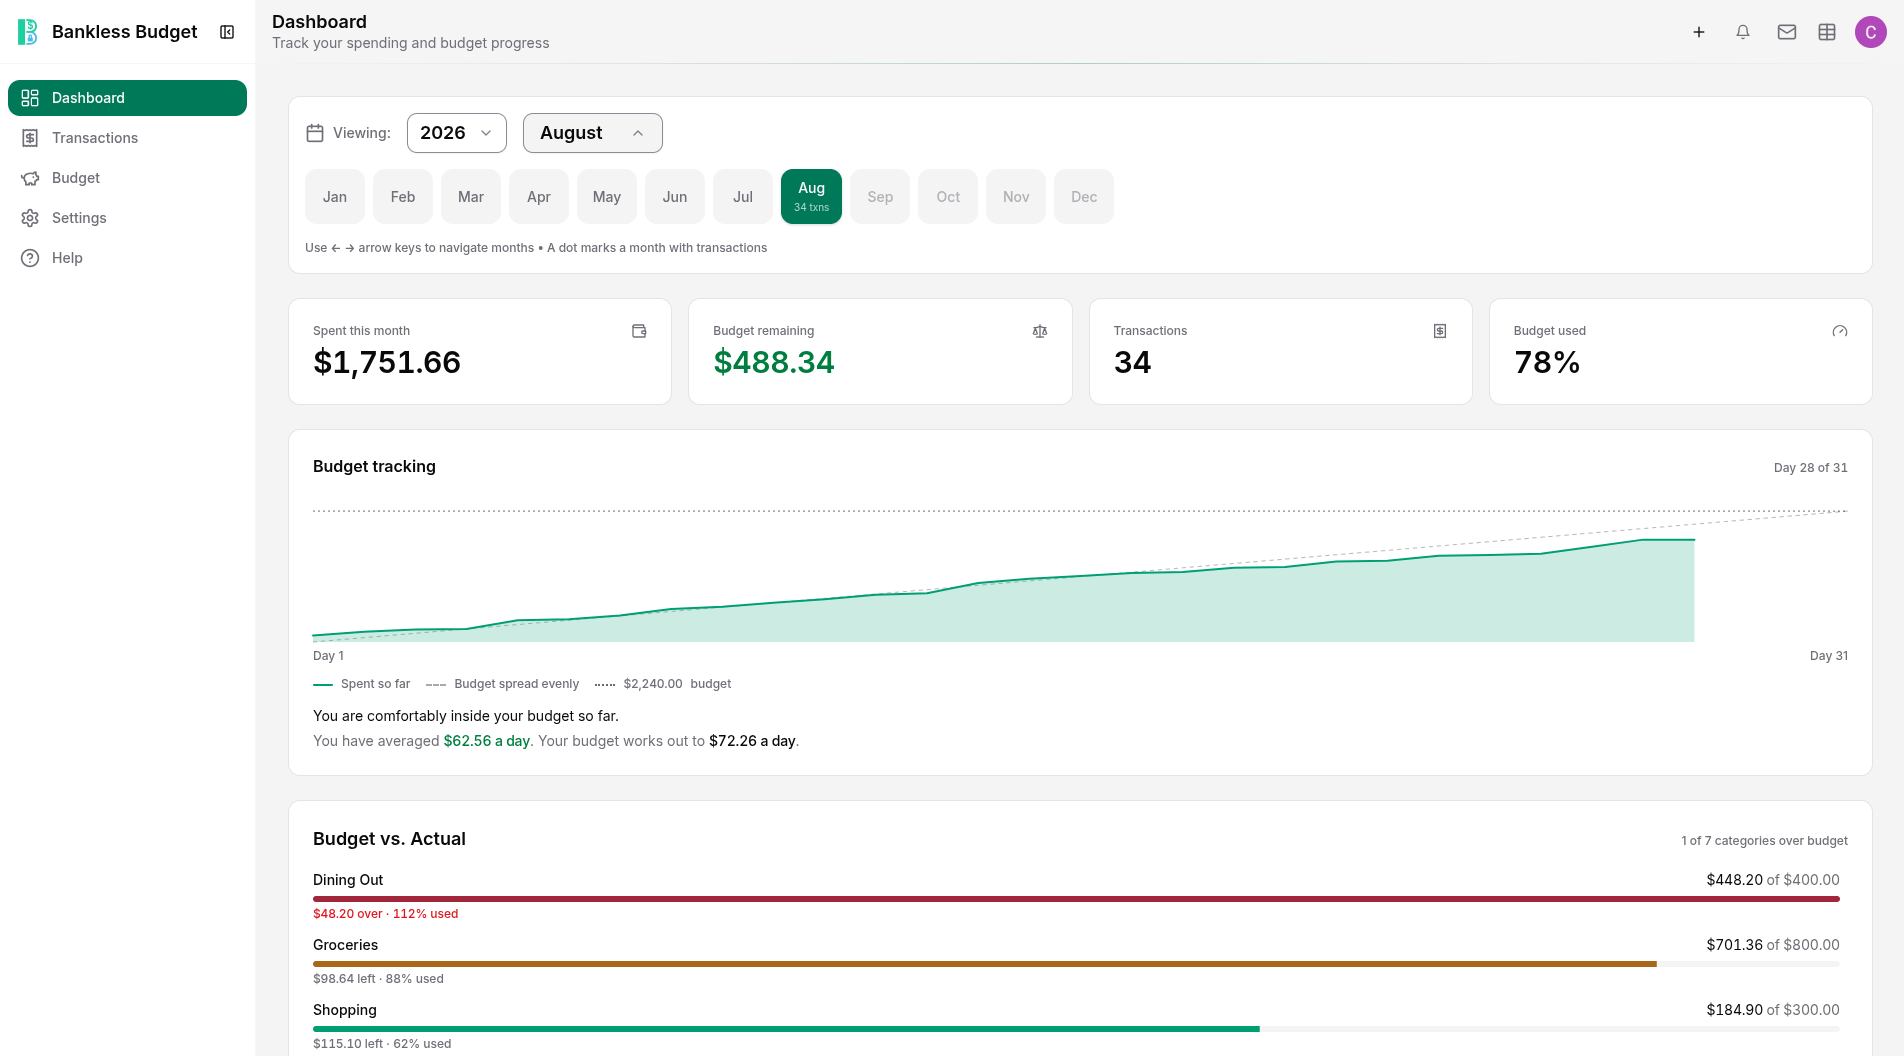The height and width of the screenshot is (1056, 1904).
Task: Open Budget in the sidebar
Action: 128,178
